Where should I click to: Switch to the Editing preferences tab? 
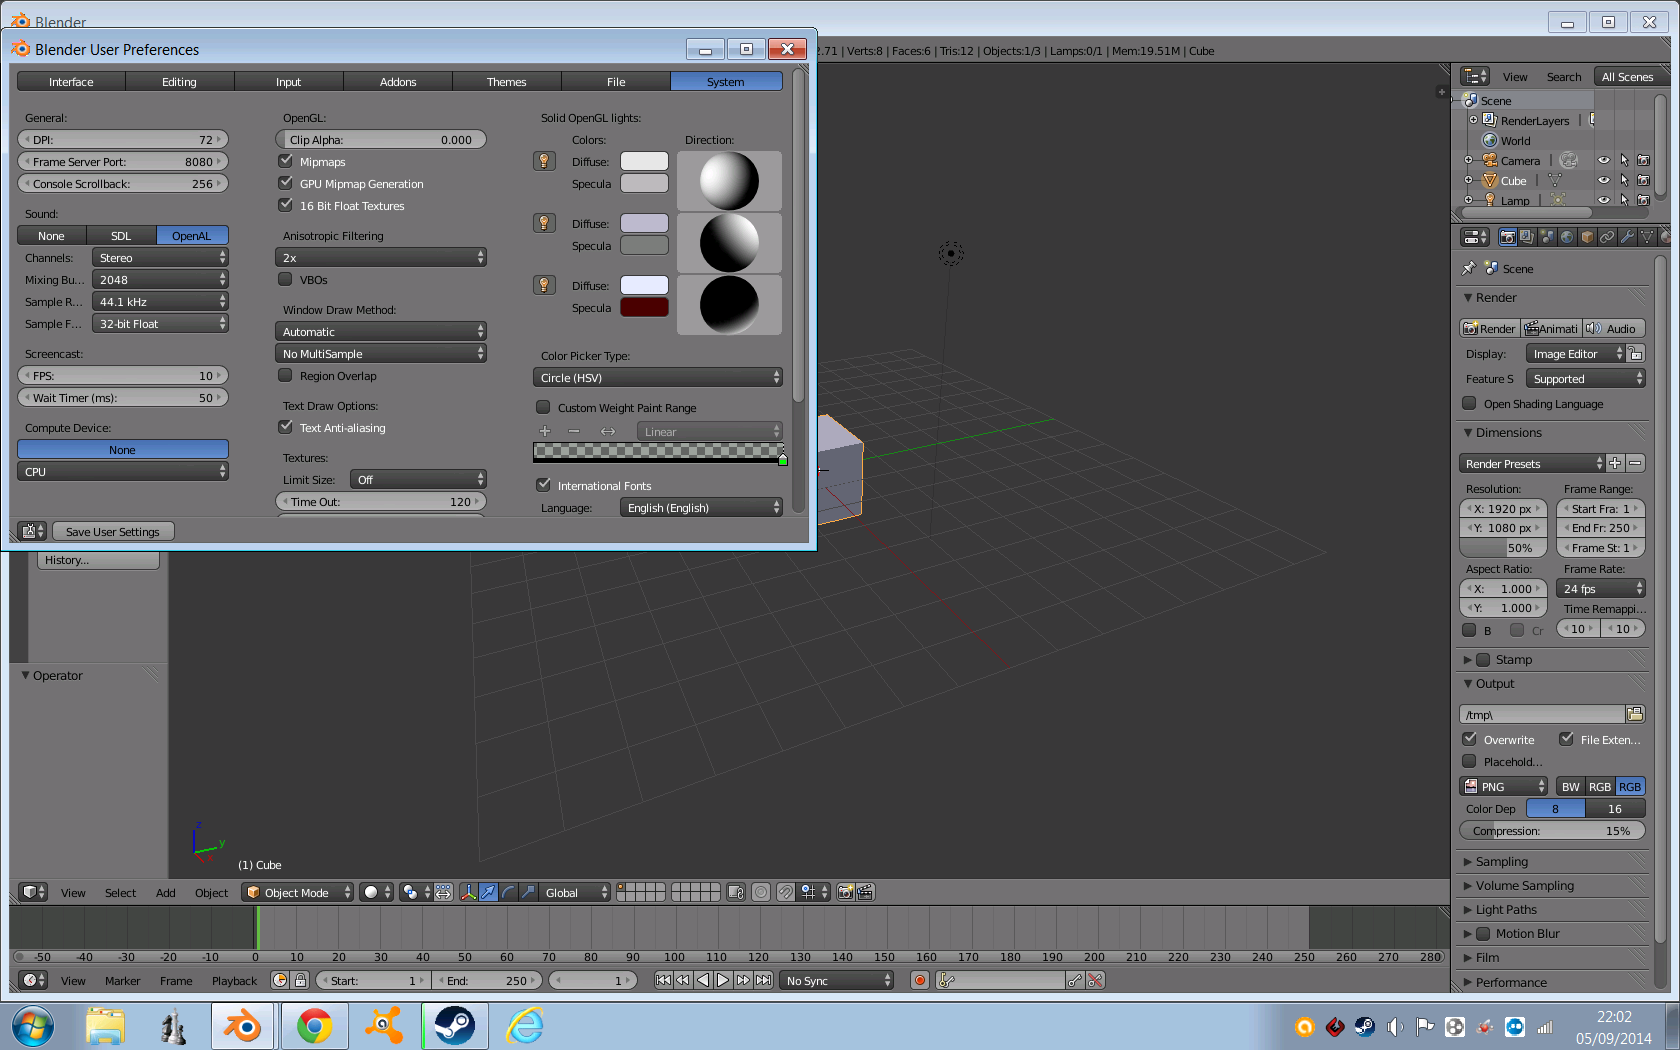(x=180, y=82)
